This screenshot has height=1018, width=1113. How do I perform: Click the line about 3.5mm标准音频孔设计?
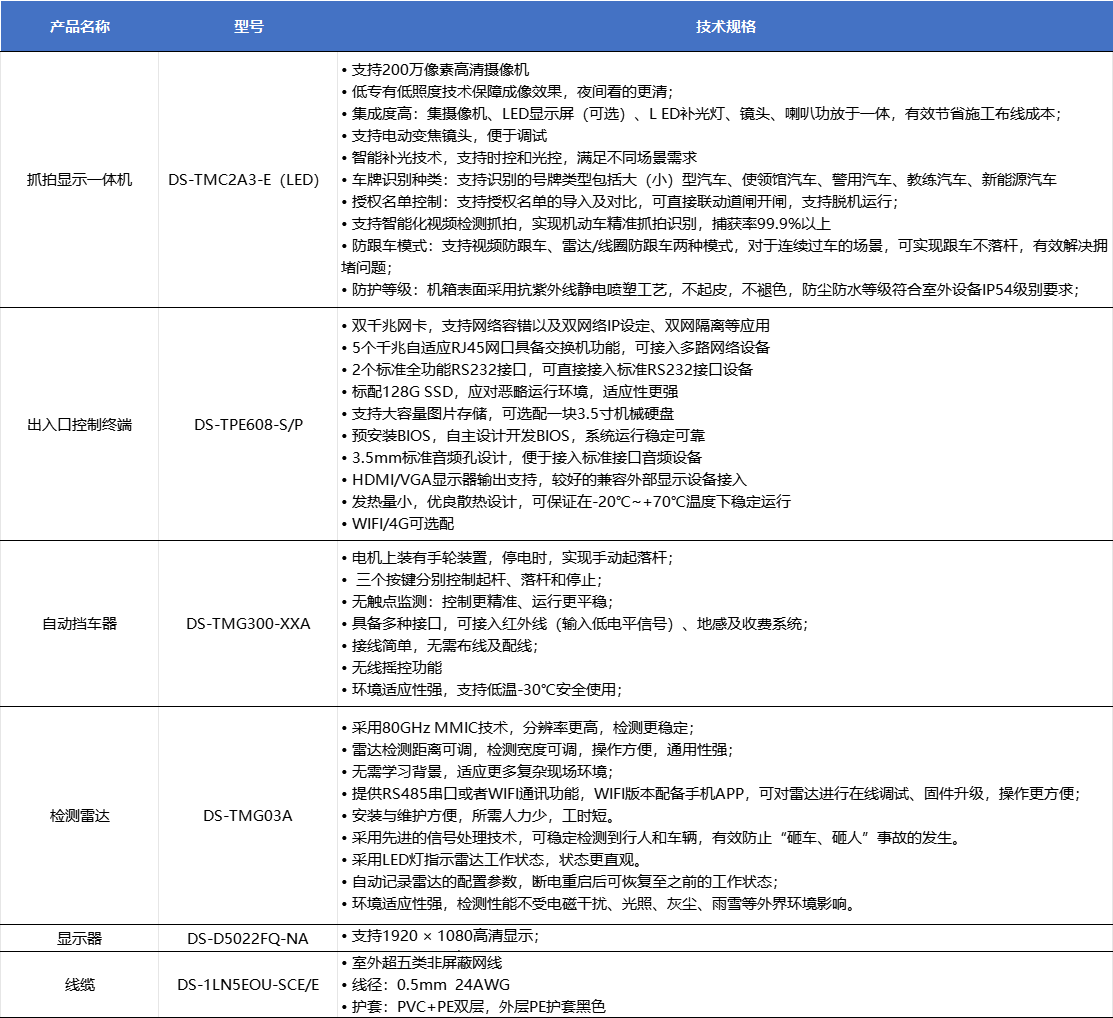[522, 458]
